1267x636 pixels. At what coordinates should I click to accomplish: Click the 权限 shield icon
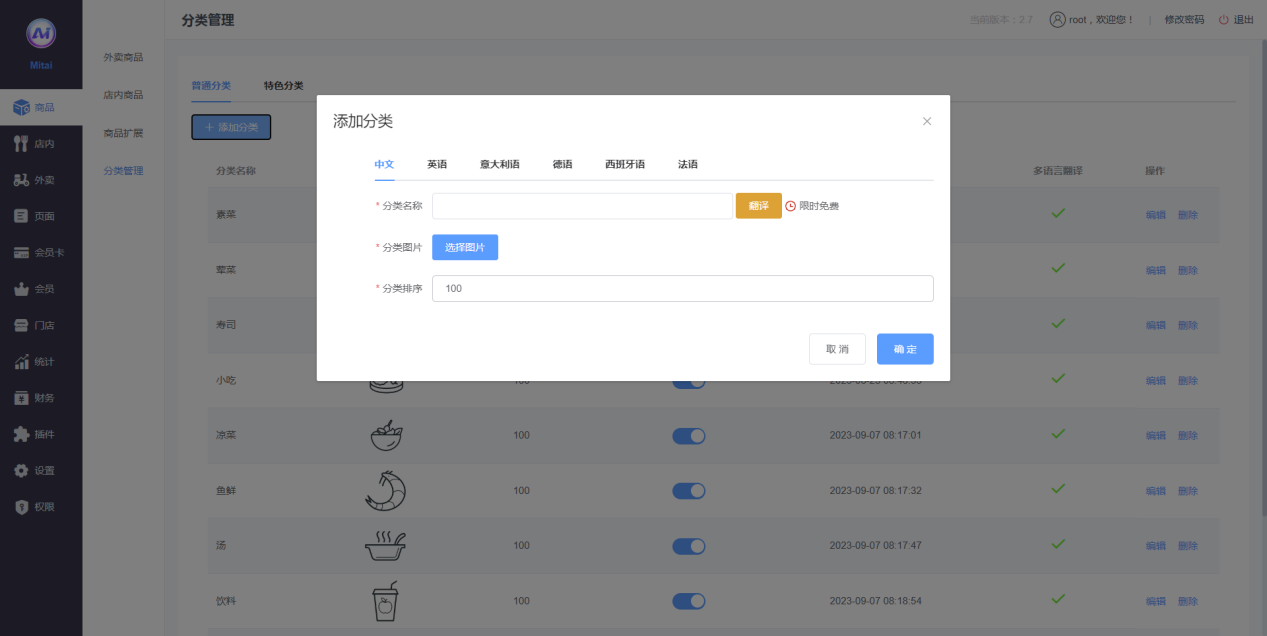pos(21,507)
